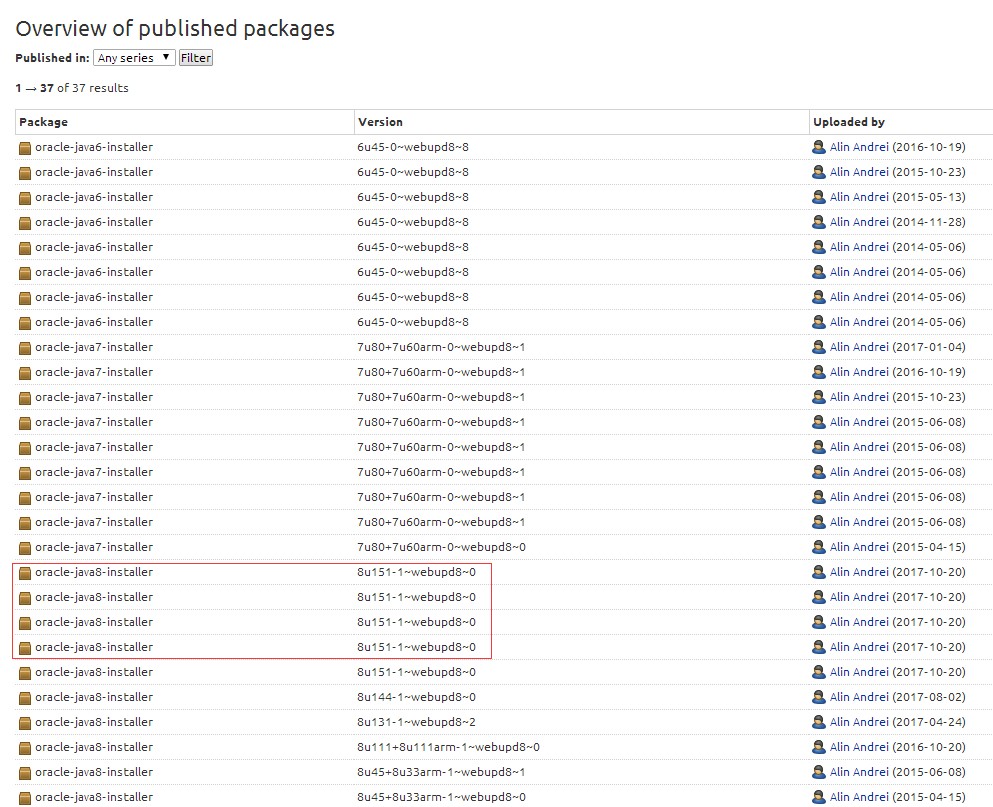Click uploader avatar icon in java6 2015-05-13 row
Screen dimensions: 993x807
point(819,197)
